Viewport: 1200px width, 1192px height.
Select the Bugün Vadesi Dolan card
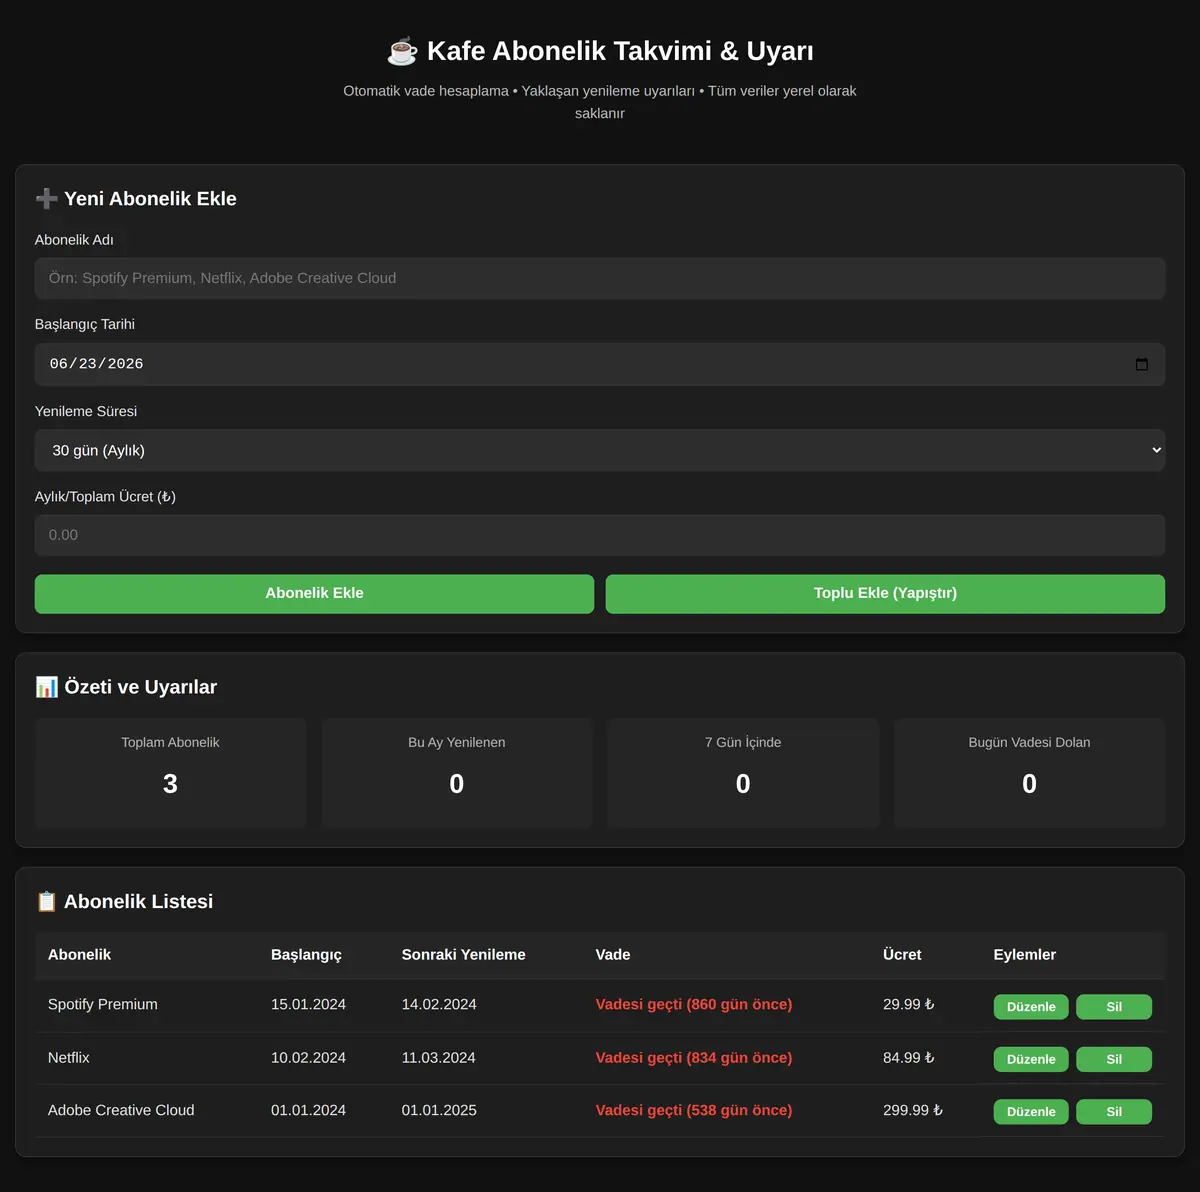pyautogui.click(x=1029, y=772)
